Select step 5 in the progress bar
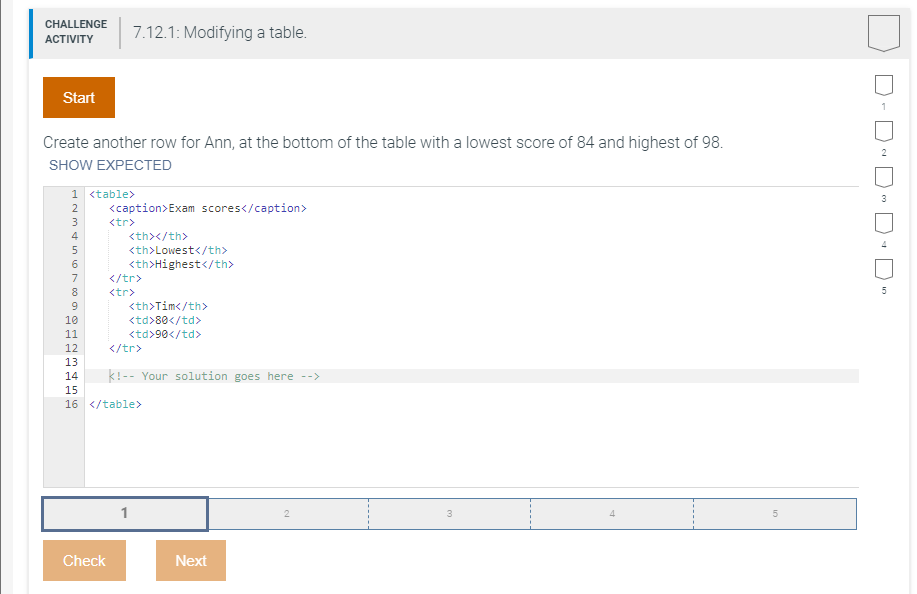 pos(774,513)
